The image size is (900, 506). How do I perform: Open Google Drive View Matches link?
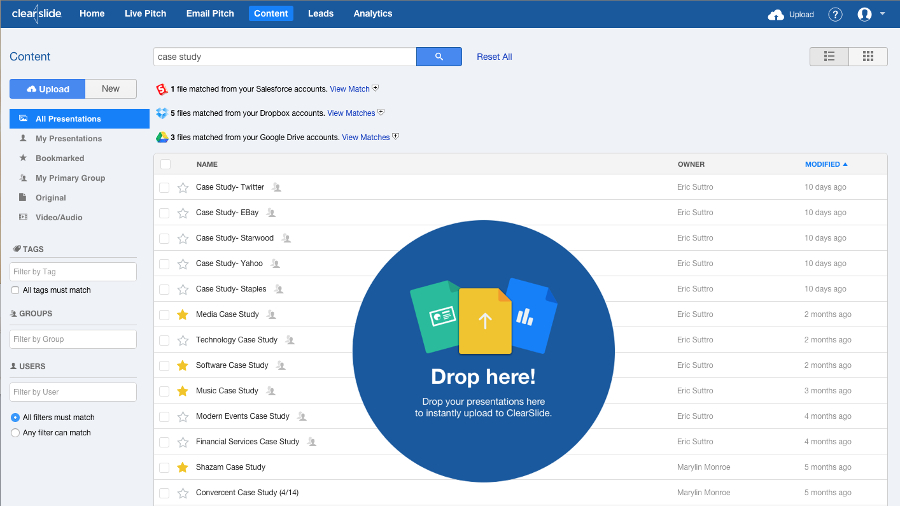coord(366,137)
